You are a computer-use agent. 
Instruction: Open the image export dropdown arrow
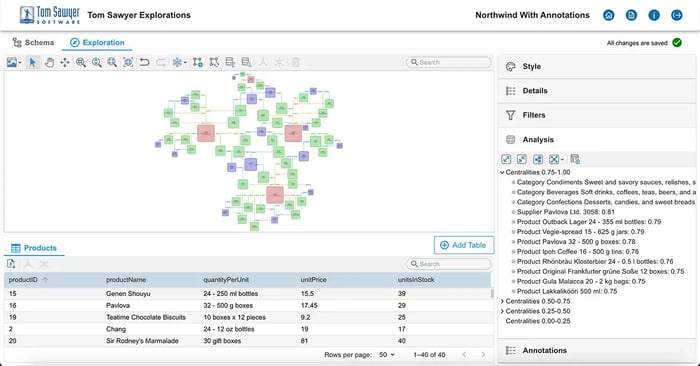[20, 62]
